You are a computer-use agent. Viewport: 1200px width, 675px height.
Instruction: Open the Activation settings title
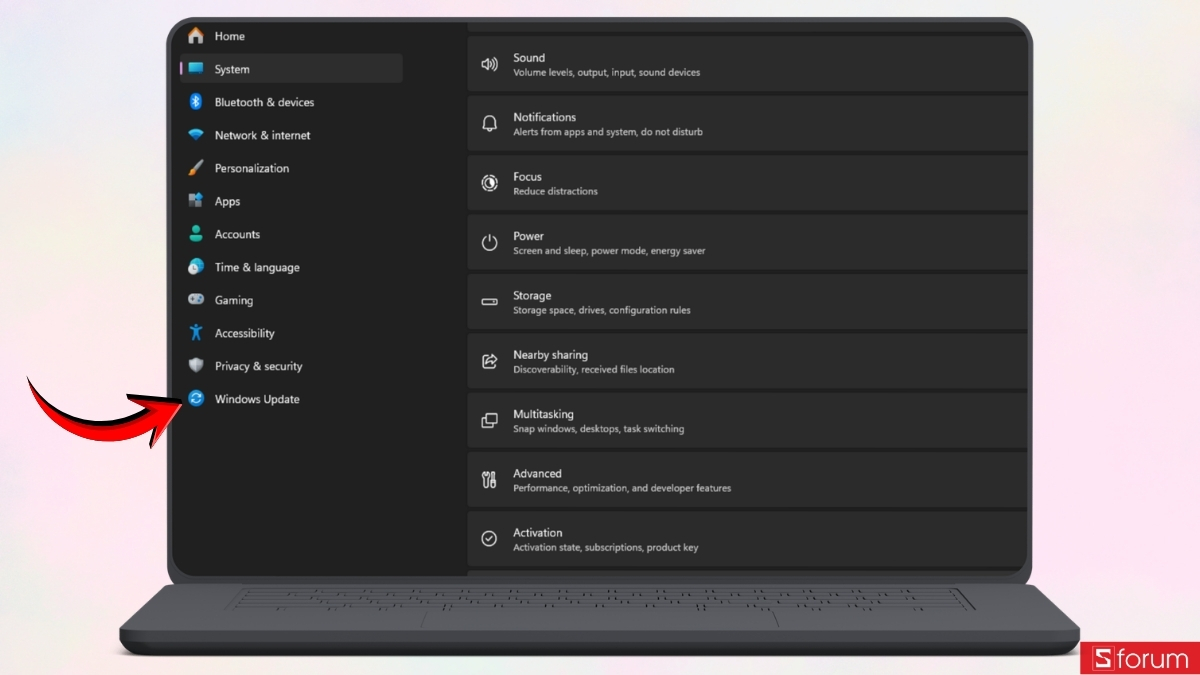pyautogui.click(x=538, y=533)
